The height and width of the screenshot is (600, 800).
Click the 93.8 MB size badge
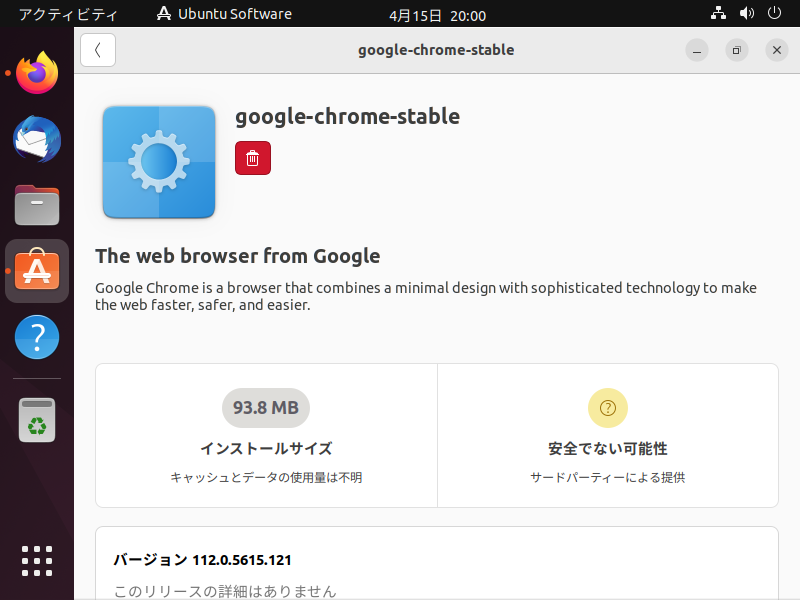pos(266,408)
